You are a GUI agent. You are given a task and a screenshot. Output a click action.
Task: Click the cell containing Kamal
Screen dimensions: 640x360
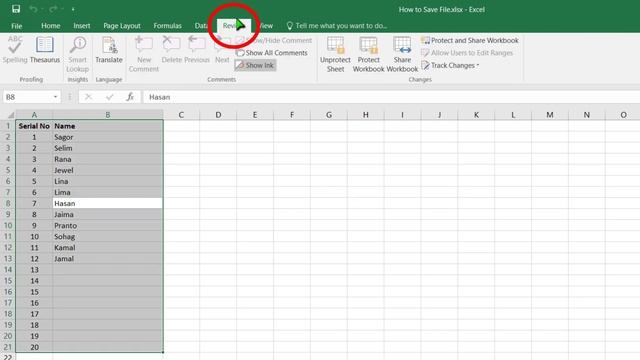[x=108, y=247]
